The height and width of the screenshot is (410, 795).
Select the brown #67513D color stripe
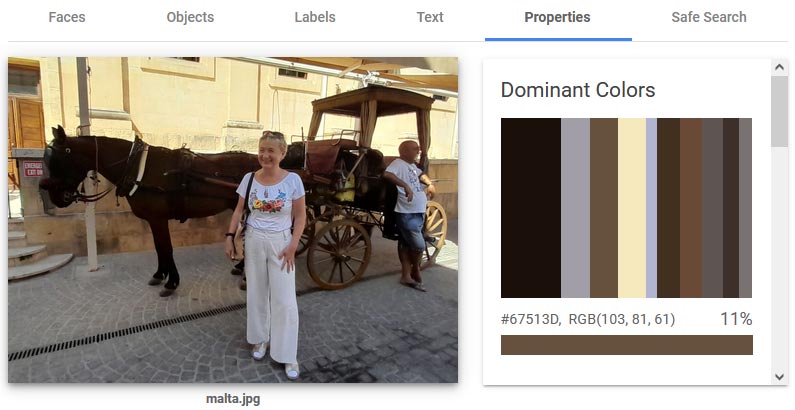pos(604,208)
